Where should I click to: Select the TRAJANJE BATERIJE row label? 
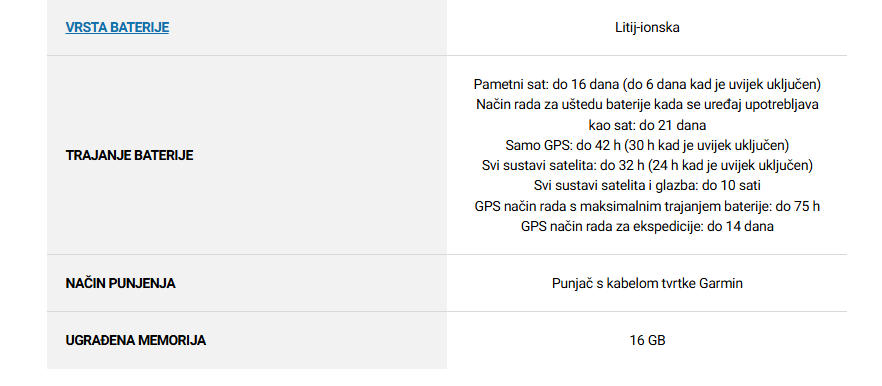[129, 155]
